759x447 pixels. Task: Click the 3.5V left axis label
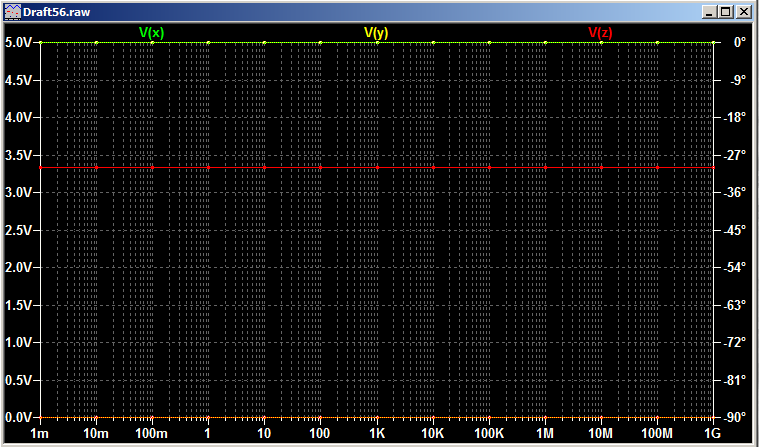(x=19, y=155)
